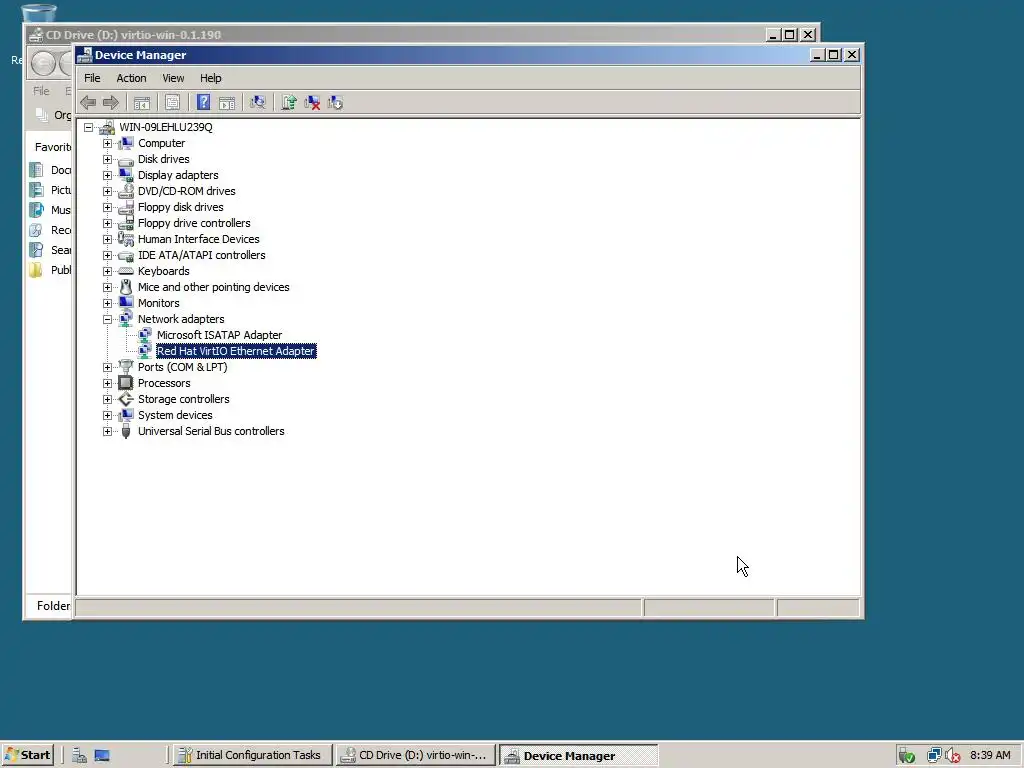Screen dimensions: 1024x768
Task: Click the Universal Serial Bus plug icon
Action: coord(126,431)
